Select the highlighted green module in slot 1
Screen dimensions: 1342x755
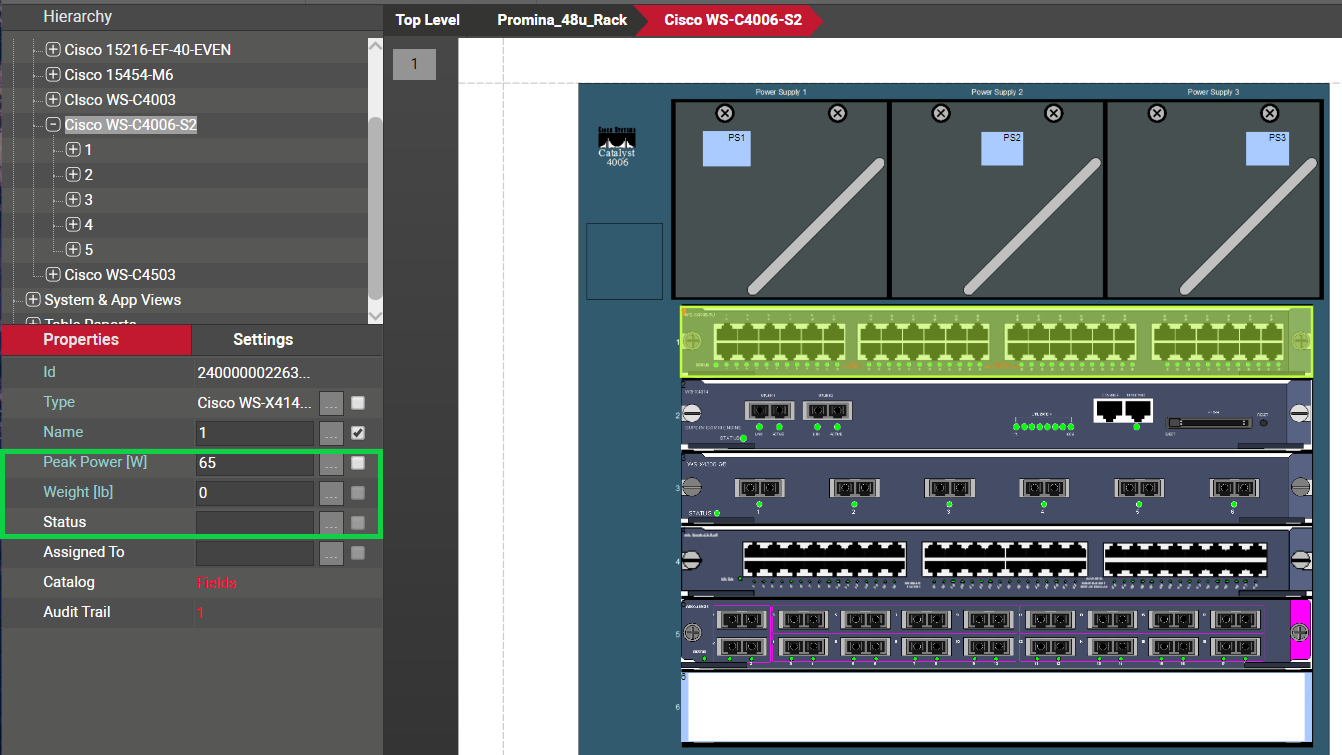(x=995, y=342)
